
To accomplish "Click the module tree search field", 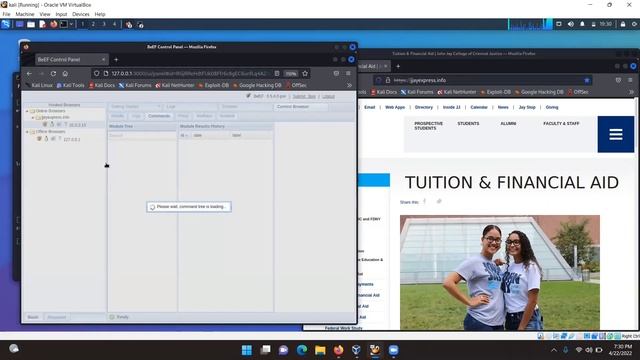I will tap(142, 135).
